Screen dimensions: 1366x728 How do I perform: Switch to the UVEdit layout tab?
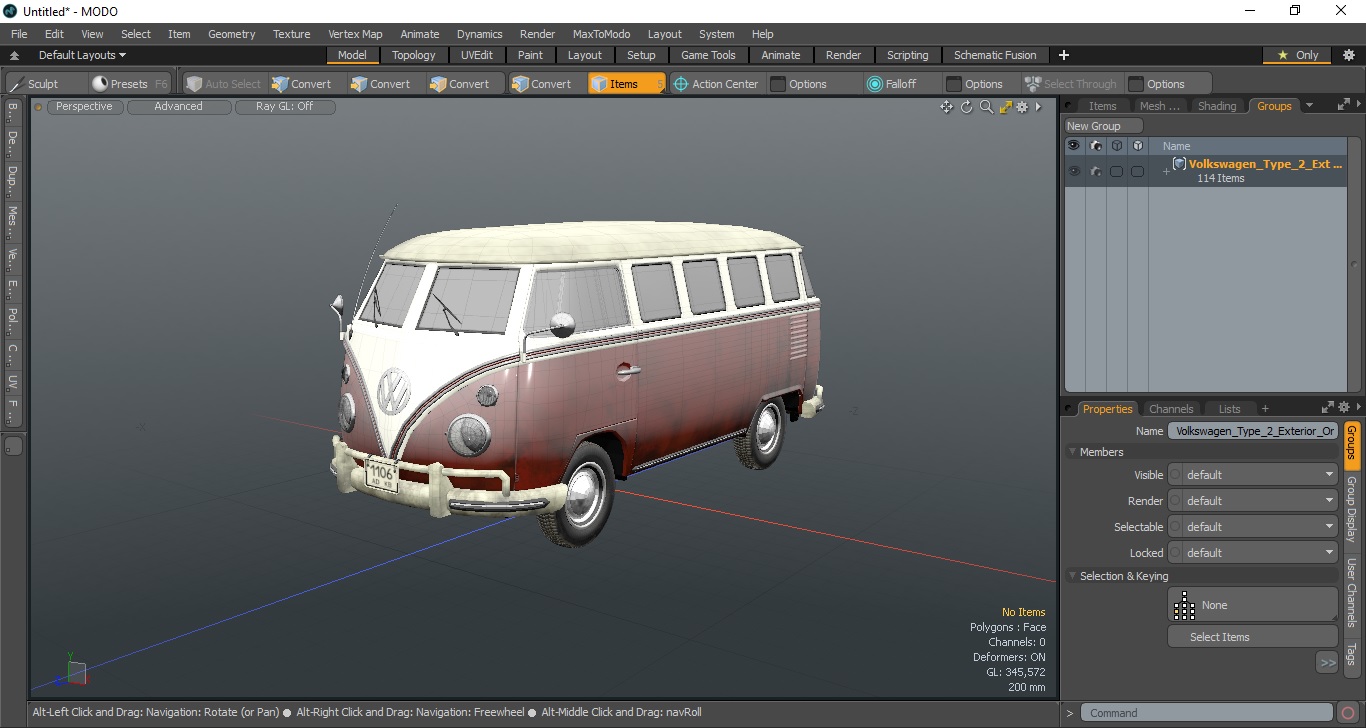(x=476, y=55)
